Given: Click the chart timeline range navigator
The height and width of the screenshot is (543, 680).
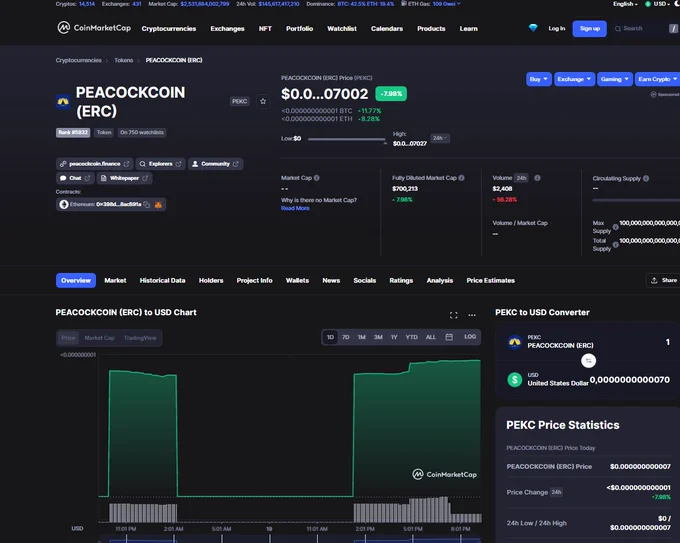Looking at the screenshot, I should coord(290,540).
